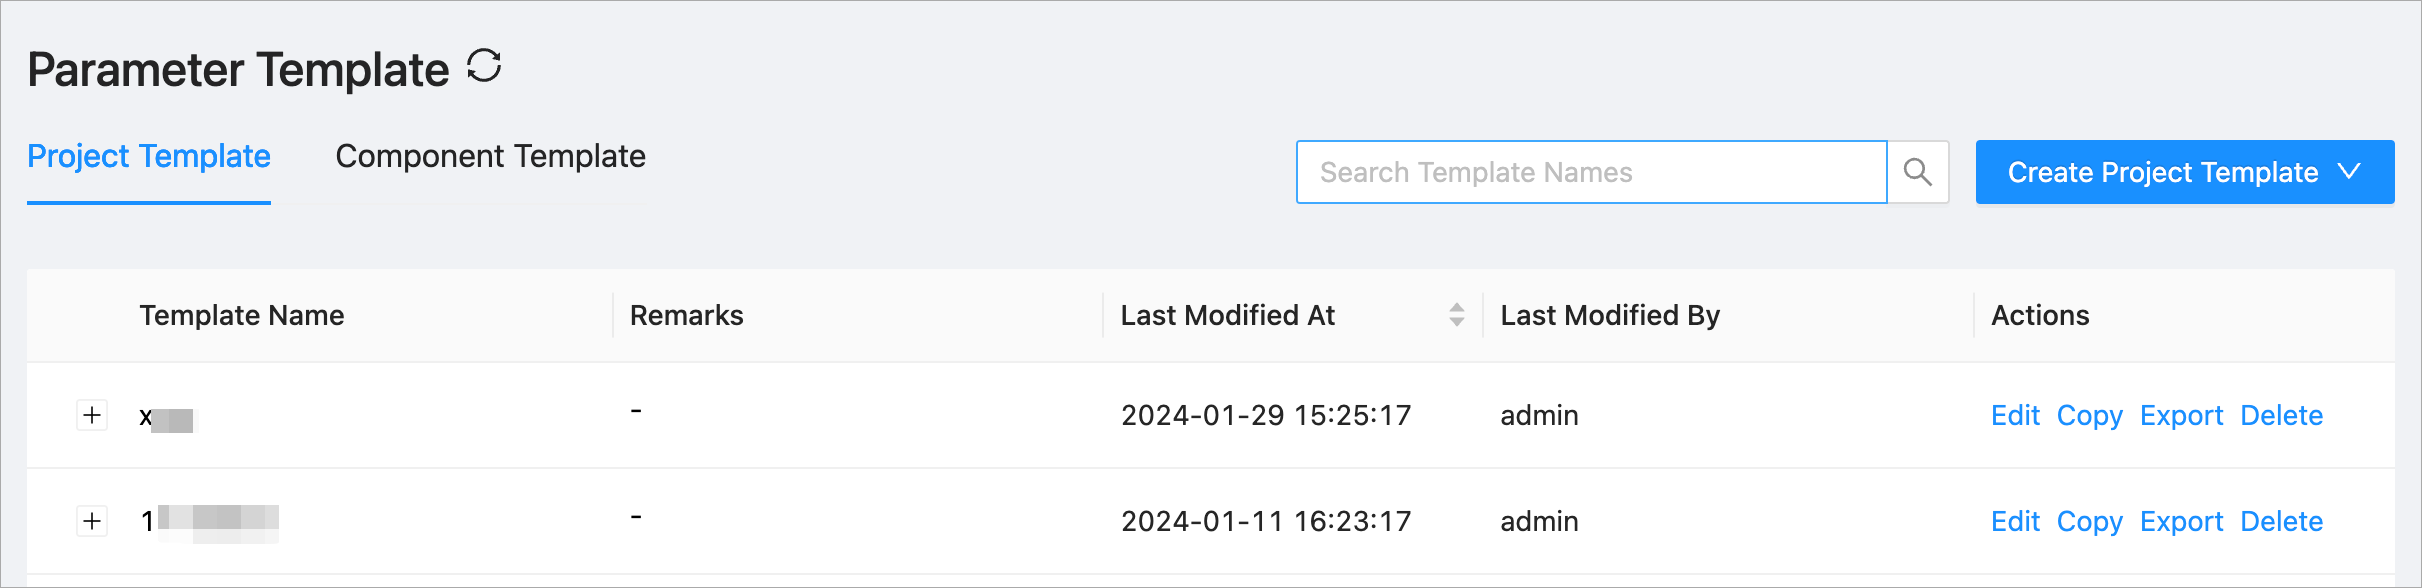Click the magnifier search icon button
Image resolution: width=2422 pixels, height=588 pixels.
1917,172
